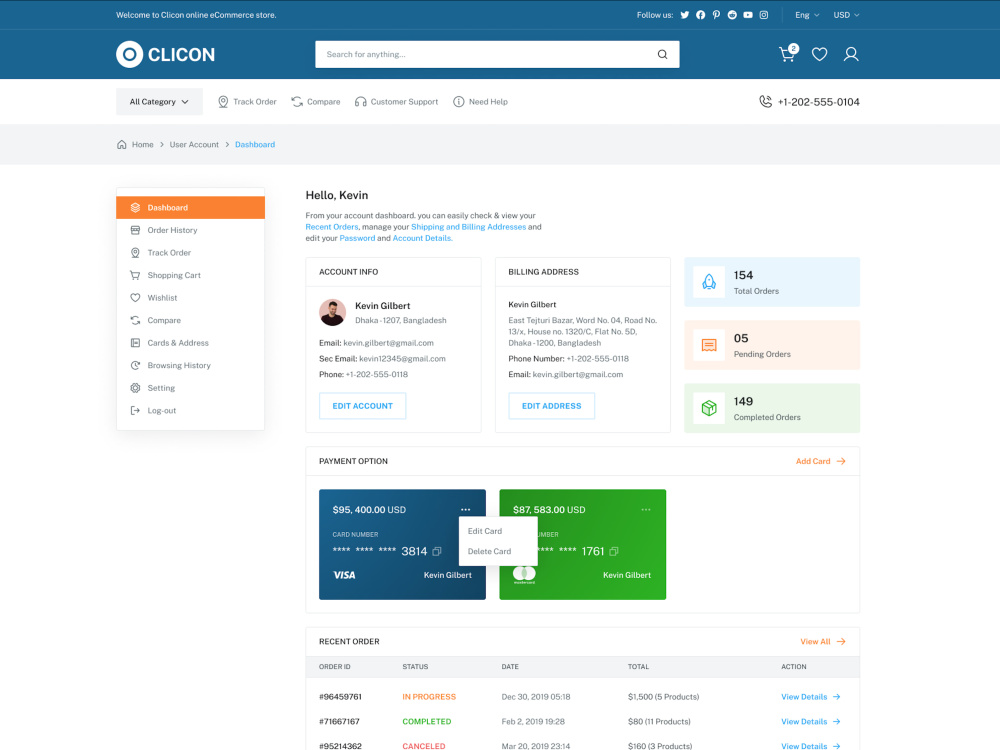Click the support phone number +1-202-555-0104
The width and height of the screenshot is (1000, 750).
coord(818,101)
